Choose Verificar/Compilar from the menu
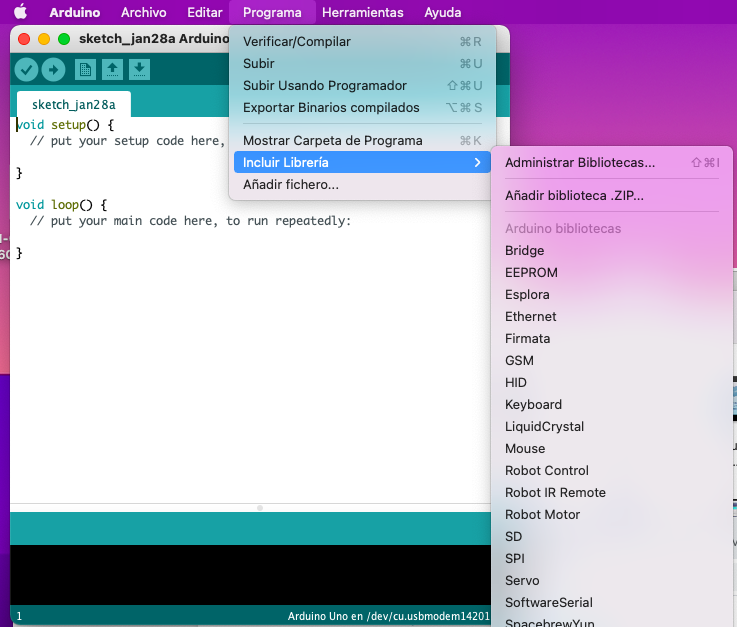 click(362, 42)
